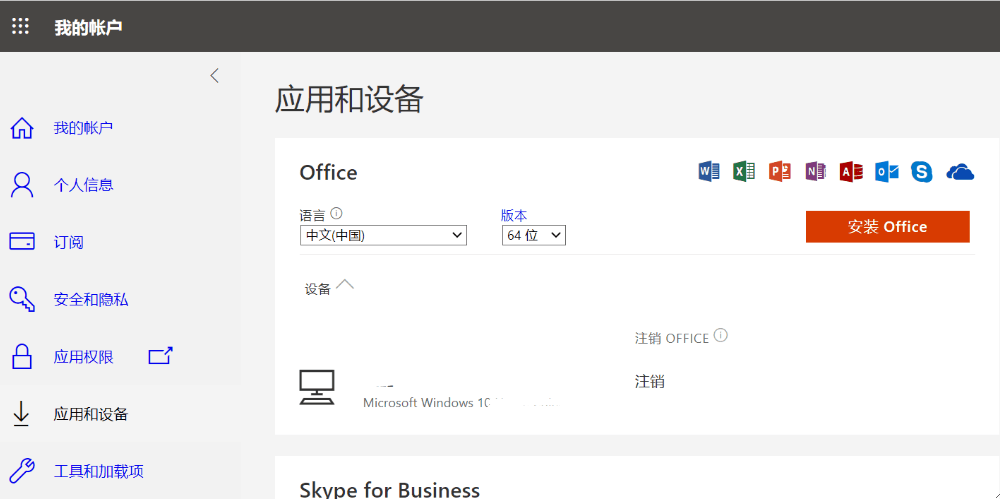Click the Office section heading
The height and width of the screenshot is (501, 1000).
328,172
